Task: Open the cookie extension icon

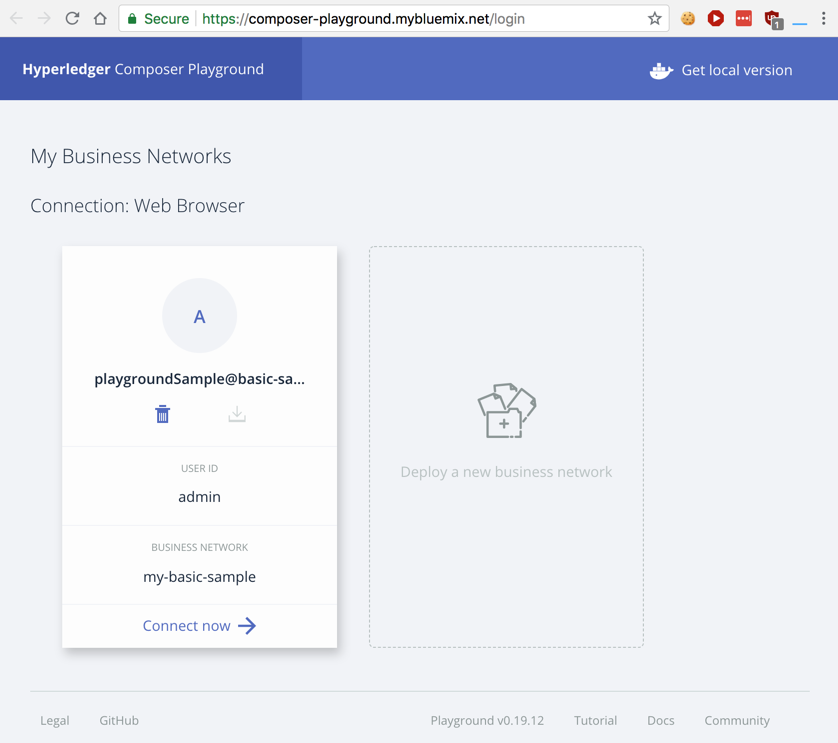Action: (x=688, y=19)
